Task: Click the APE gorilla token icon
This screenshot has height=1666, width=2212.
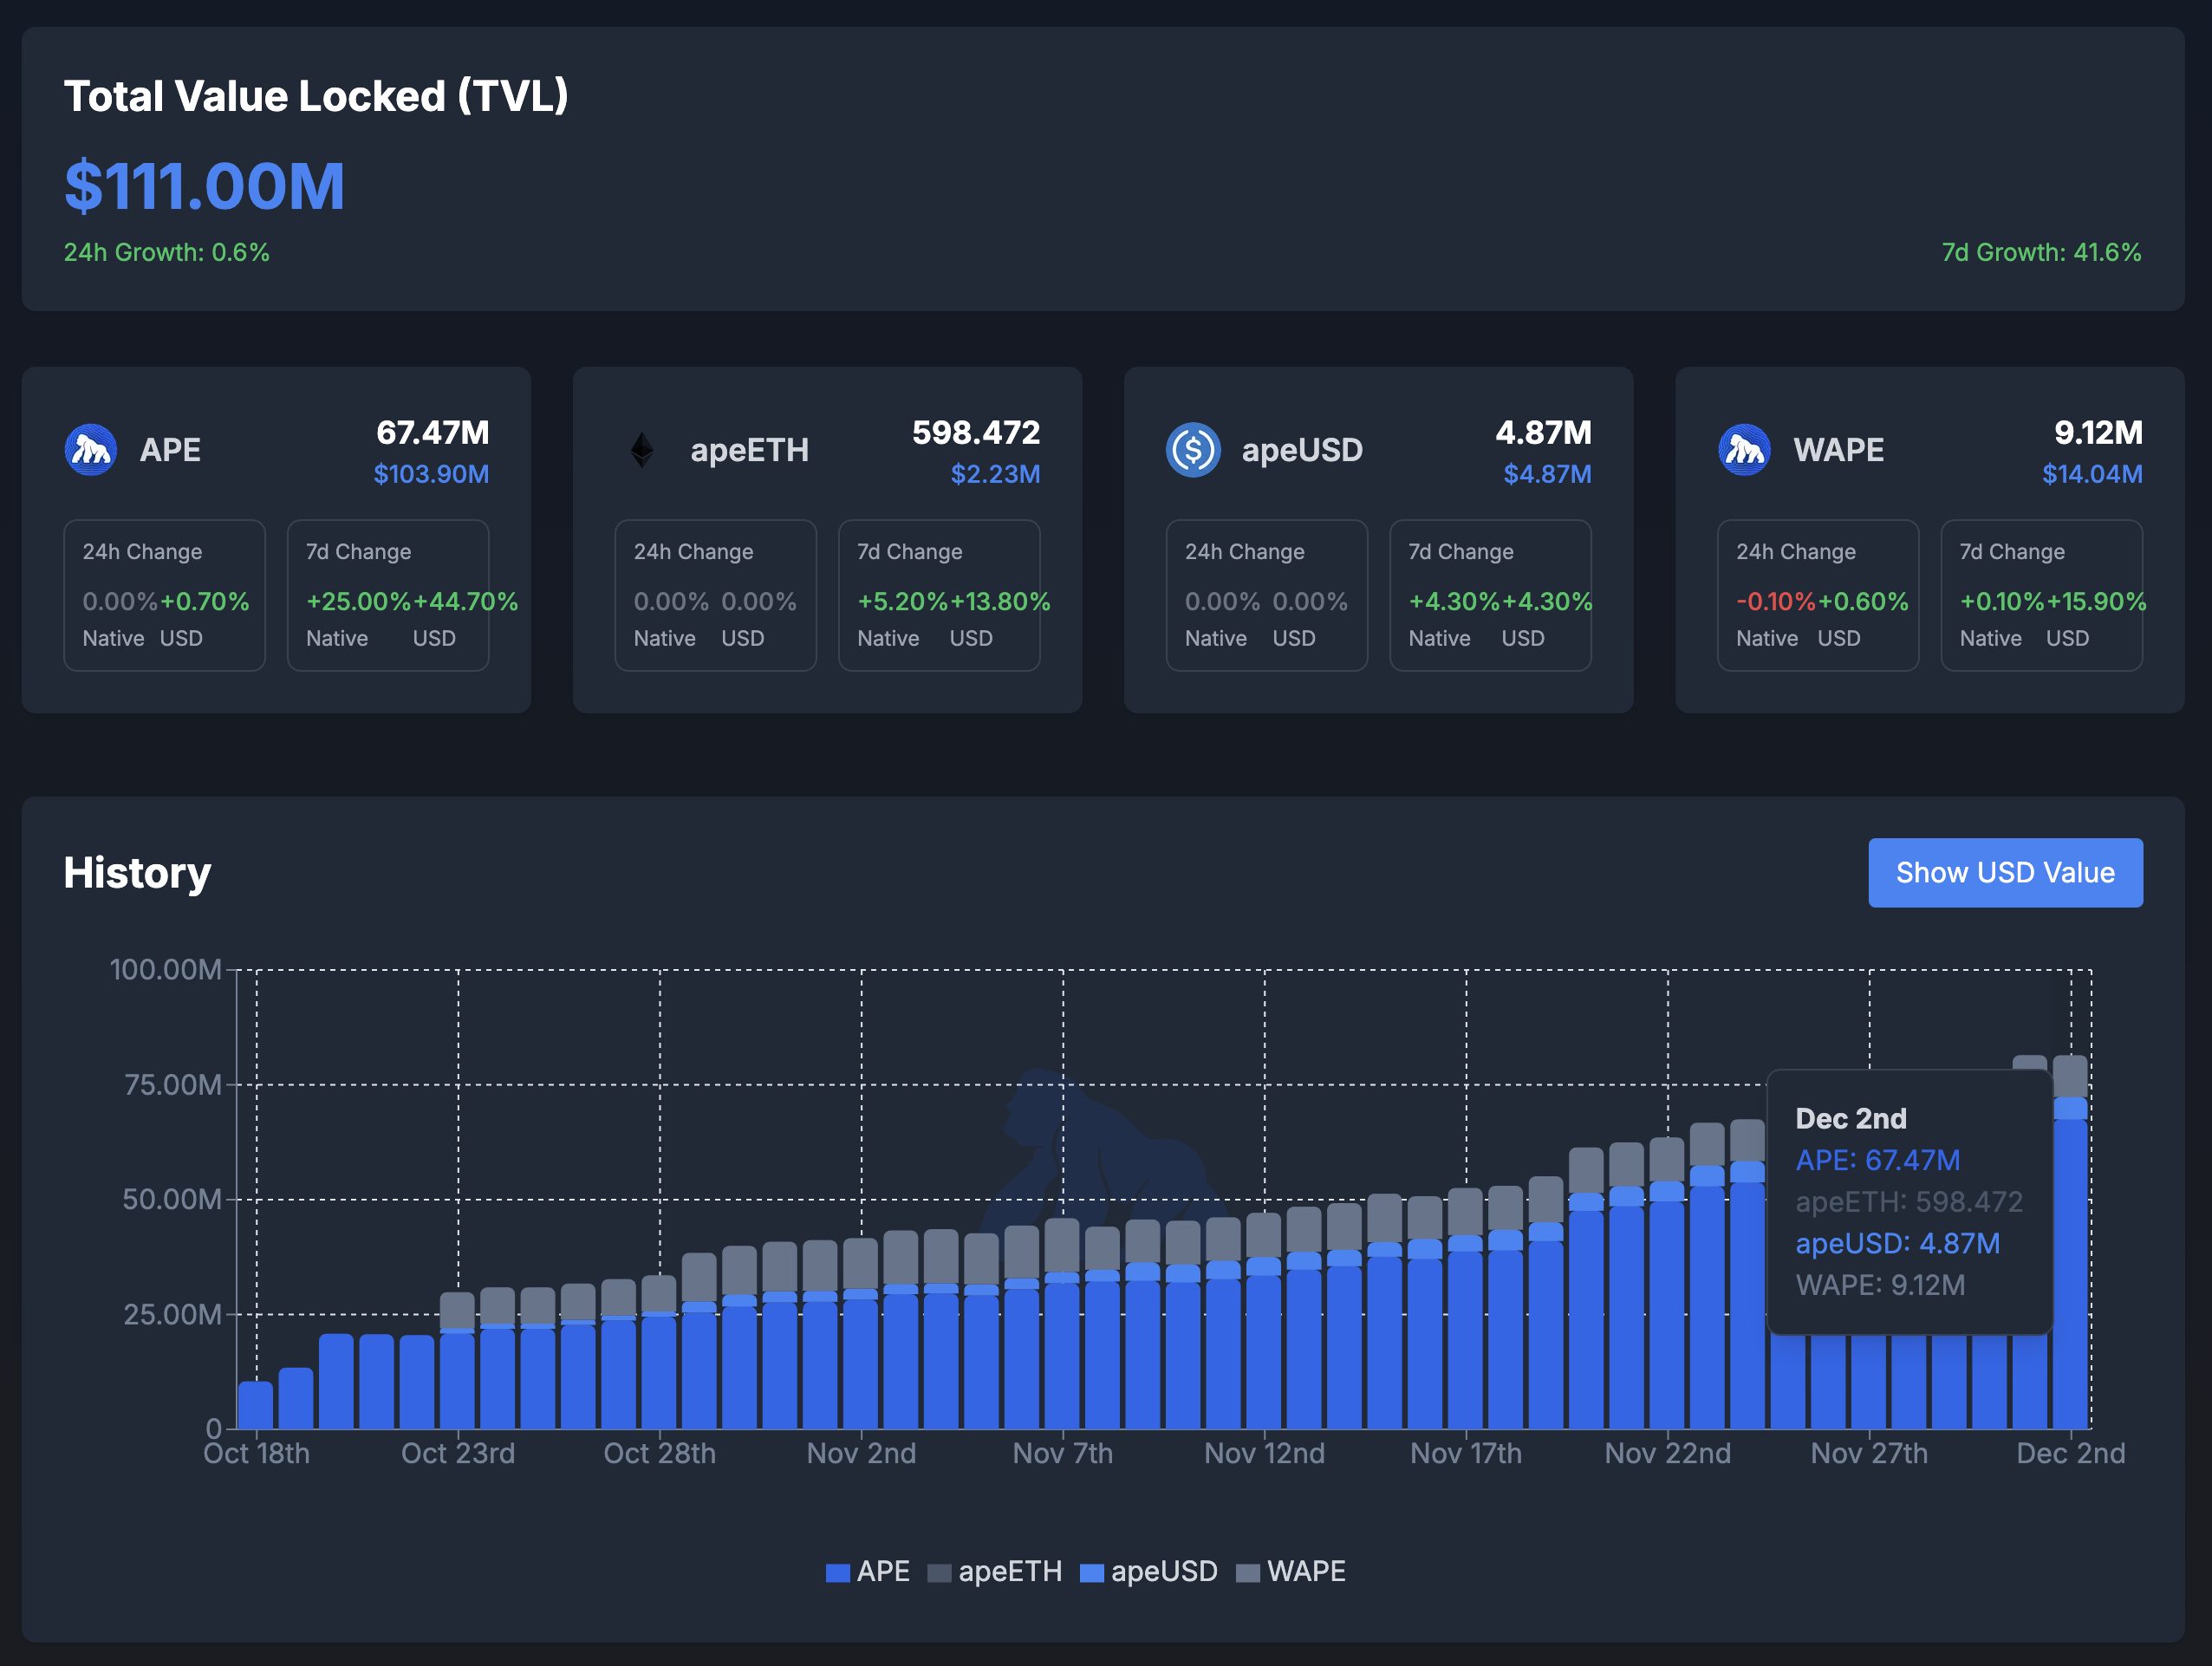Action: click(91, 450)
